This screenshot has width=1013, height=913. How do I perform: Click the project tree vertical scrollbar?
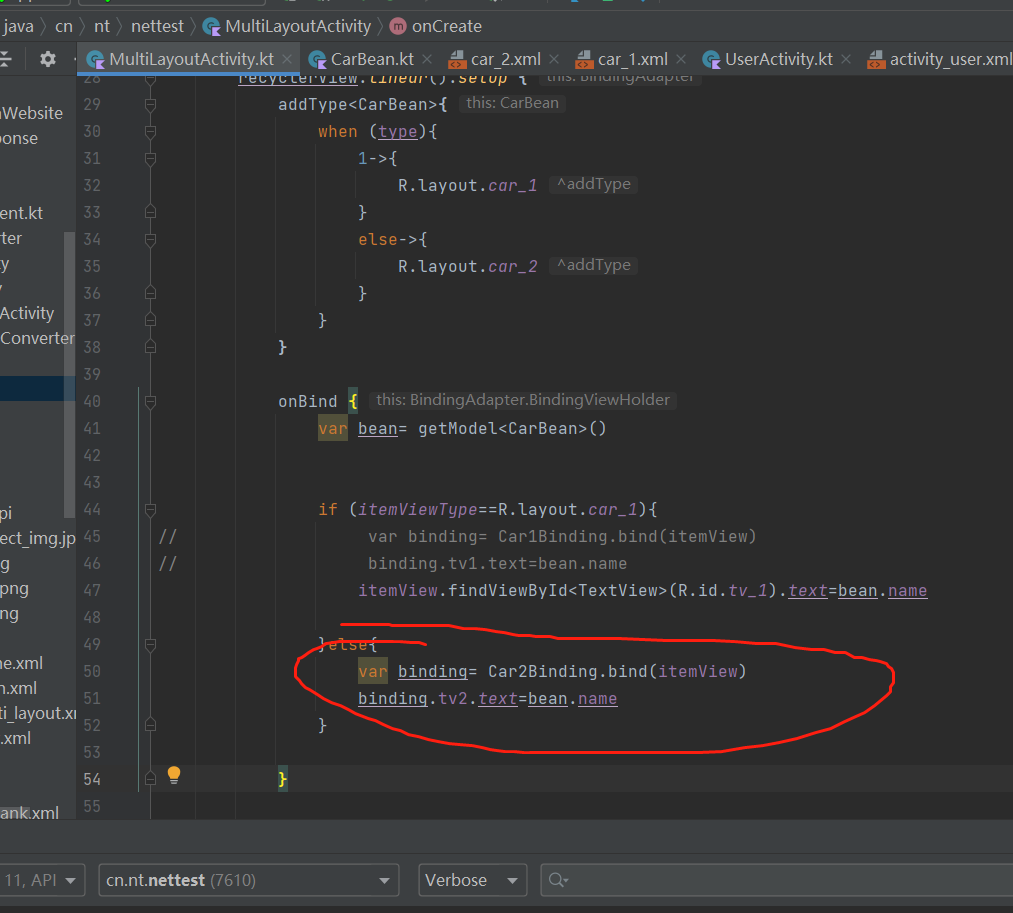click(x=69, y=375)
